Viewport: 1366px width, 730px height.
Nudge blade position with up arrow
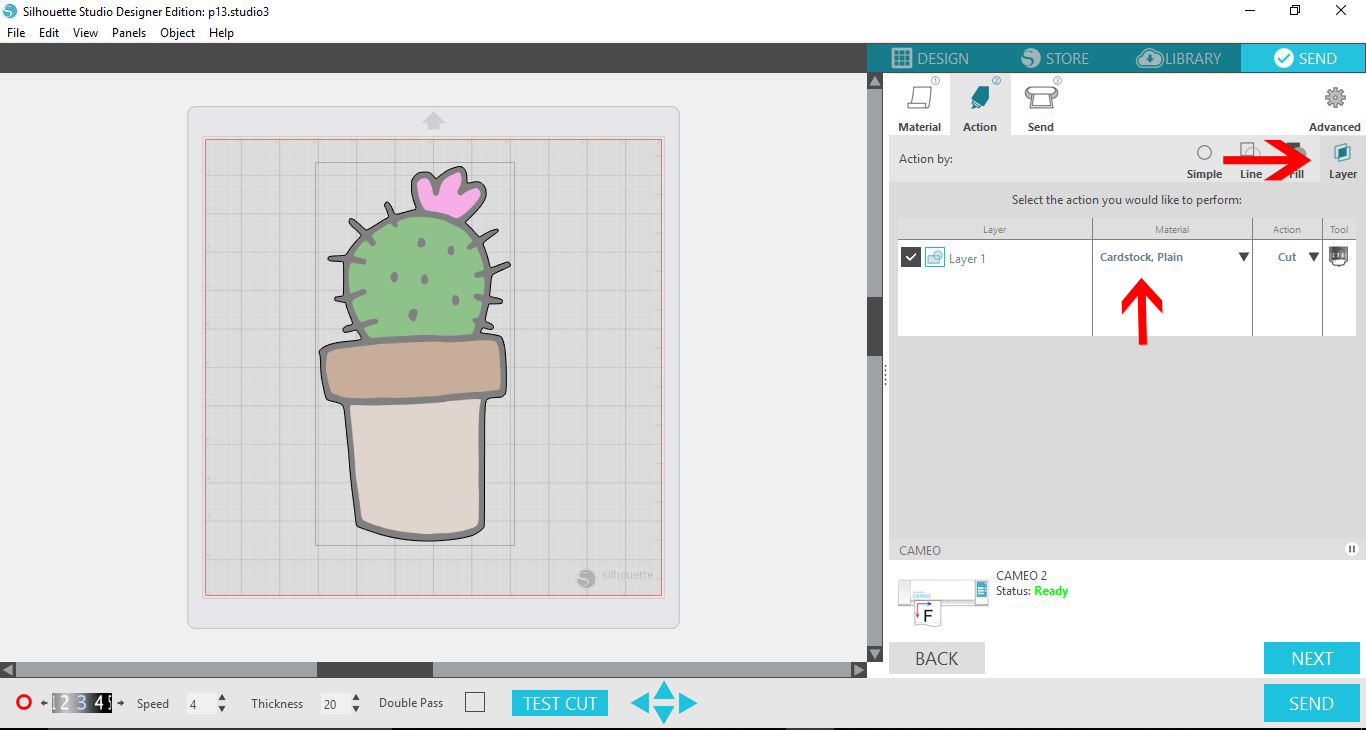click(x=664, y=689)
